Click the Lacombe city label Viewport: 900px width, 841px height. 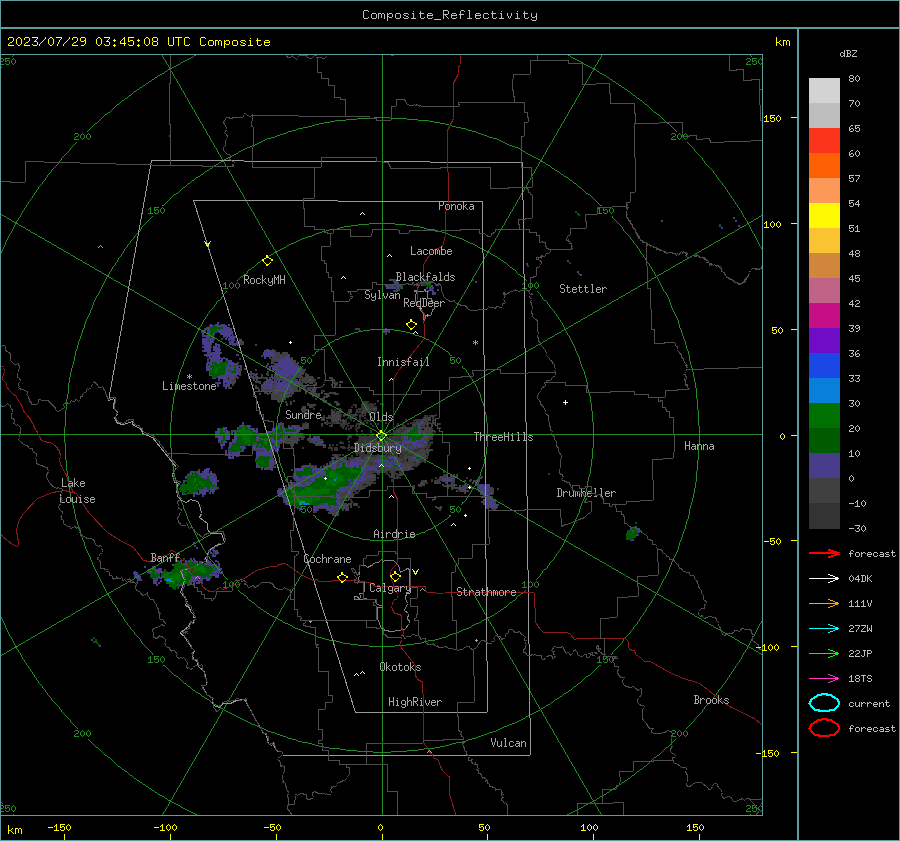pyautogui.click(x=431, y=251)
